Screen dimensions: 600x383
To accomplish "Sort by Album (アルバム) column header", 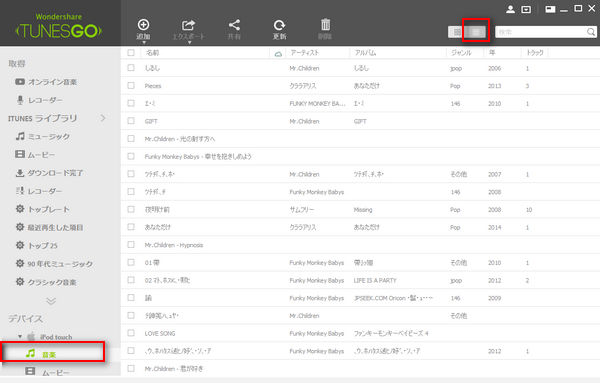I will pos(365,53).
